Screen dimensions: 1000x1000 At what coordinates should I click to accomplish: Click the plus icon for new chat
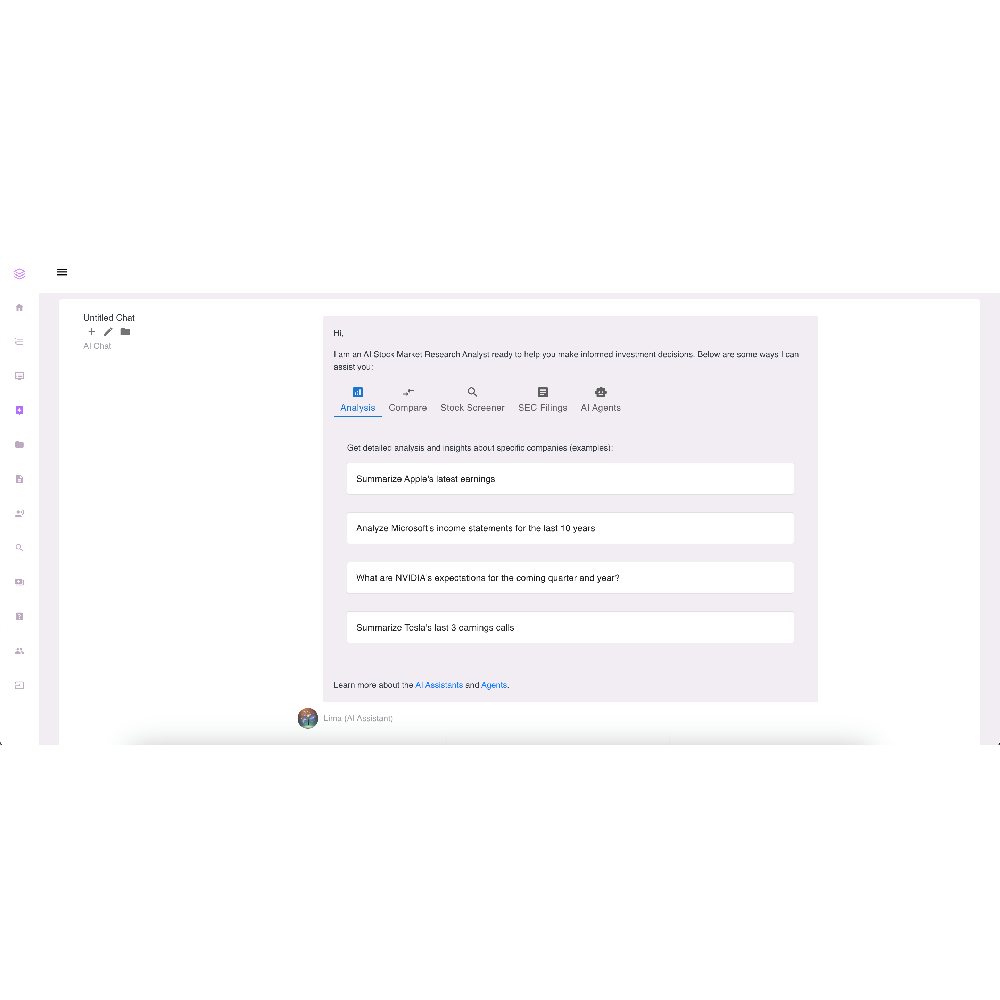(x=92, y=331)
